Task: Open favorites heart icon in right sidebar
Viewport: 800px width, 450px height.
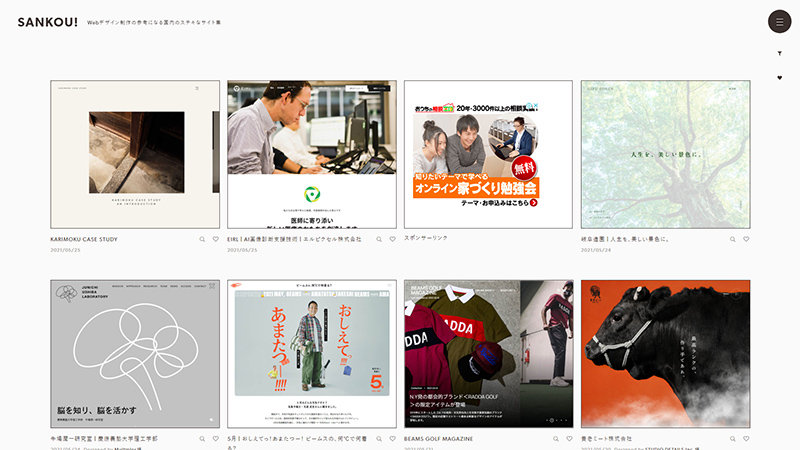Action: [x=779, y=78]
